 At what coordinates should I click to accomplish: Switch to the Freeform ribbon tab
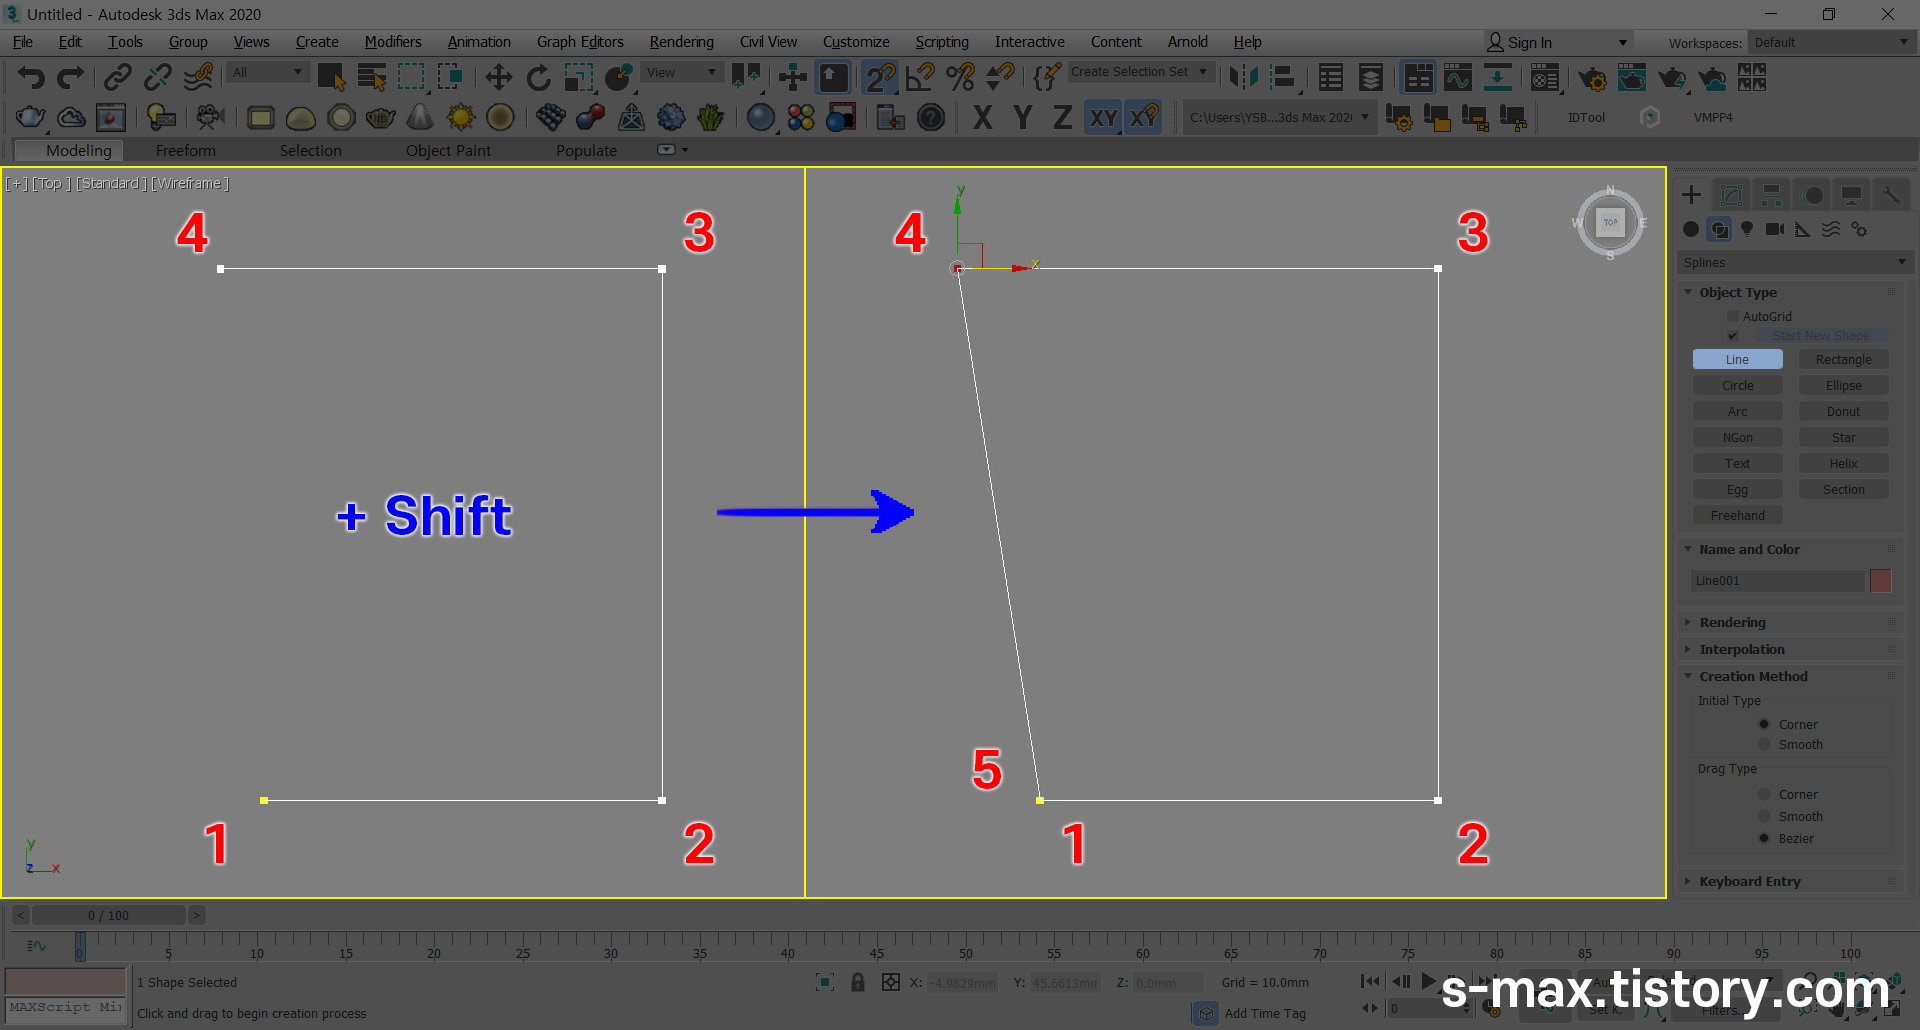coord(186,150)
